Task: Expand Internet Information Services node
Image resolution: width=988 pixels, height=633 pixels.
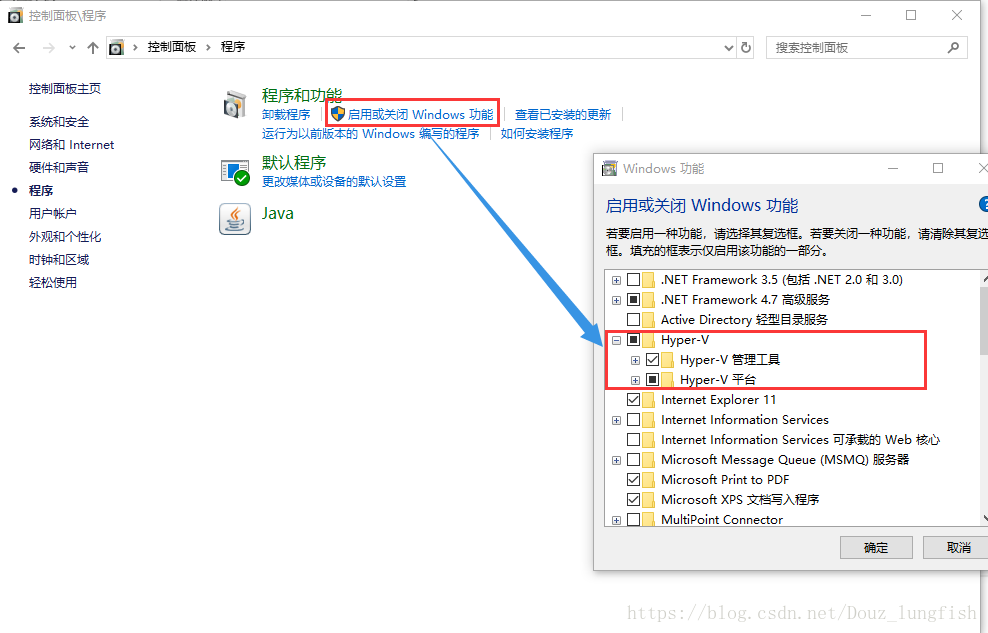Action: pyautogui.click(x=616, y=420)
